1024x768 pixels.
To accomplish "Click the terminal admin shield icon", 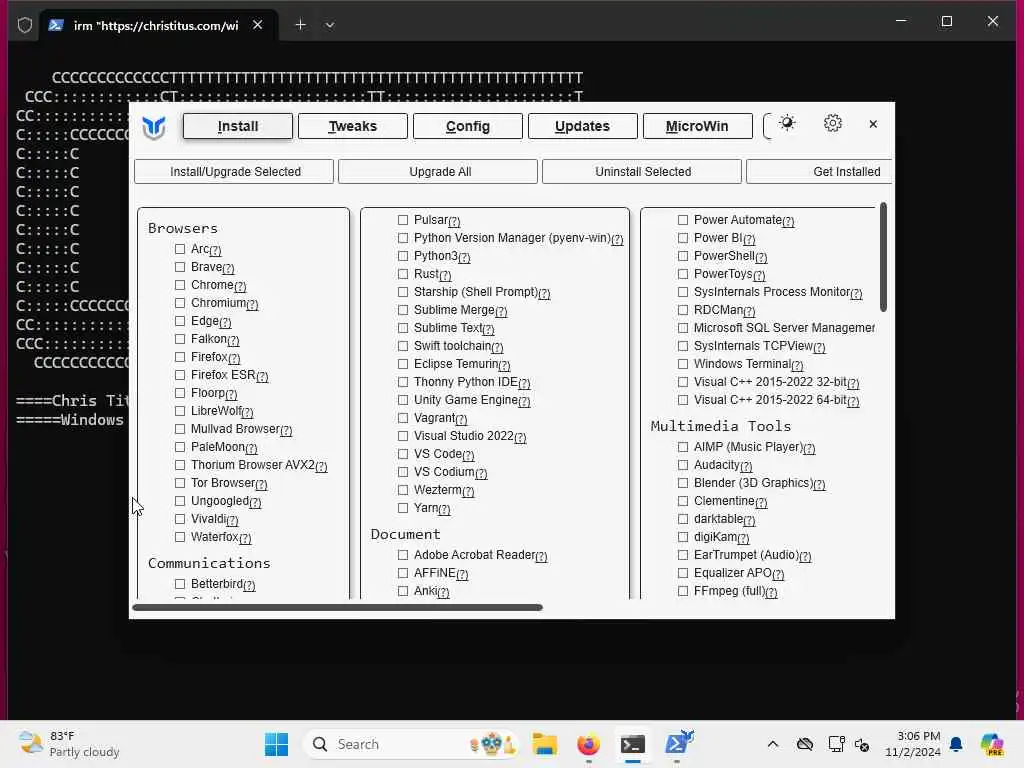I will 25,25.
